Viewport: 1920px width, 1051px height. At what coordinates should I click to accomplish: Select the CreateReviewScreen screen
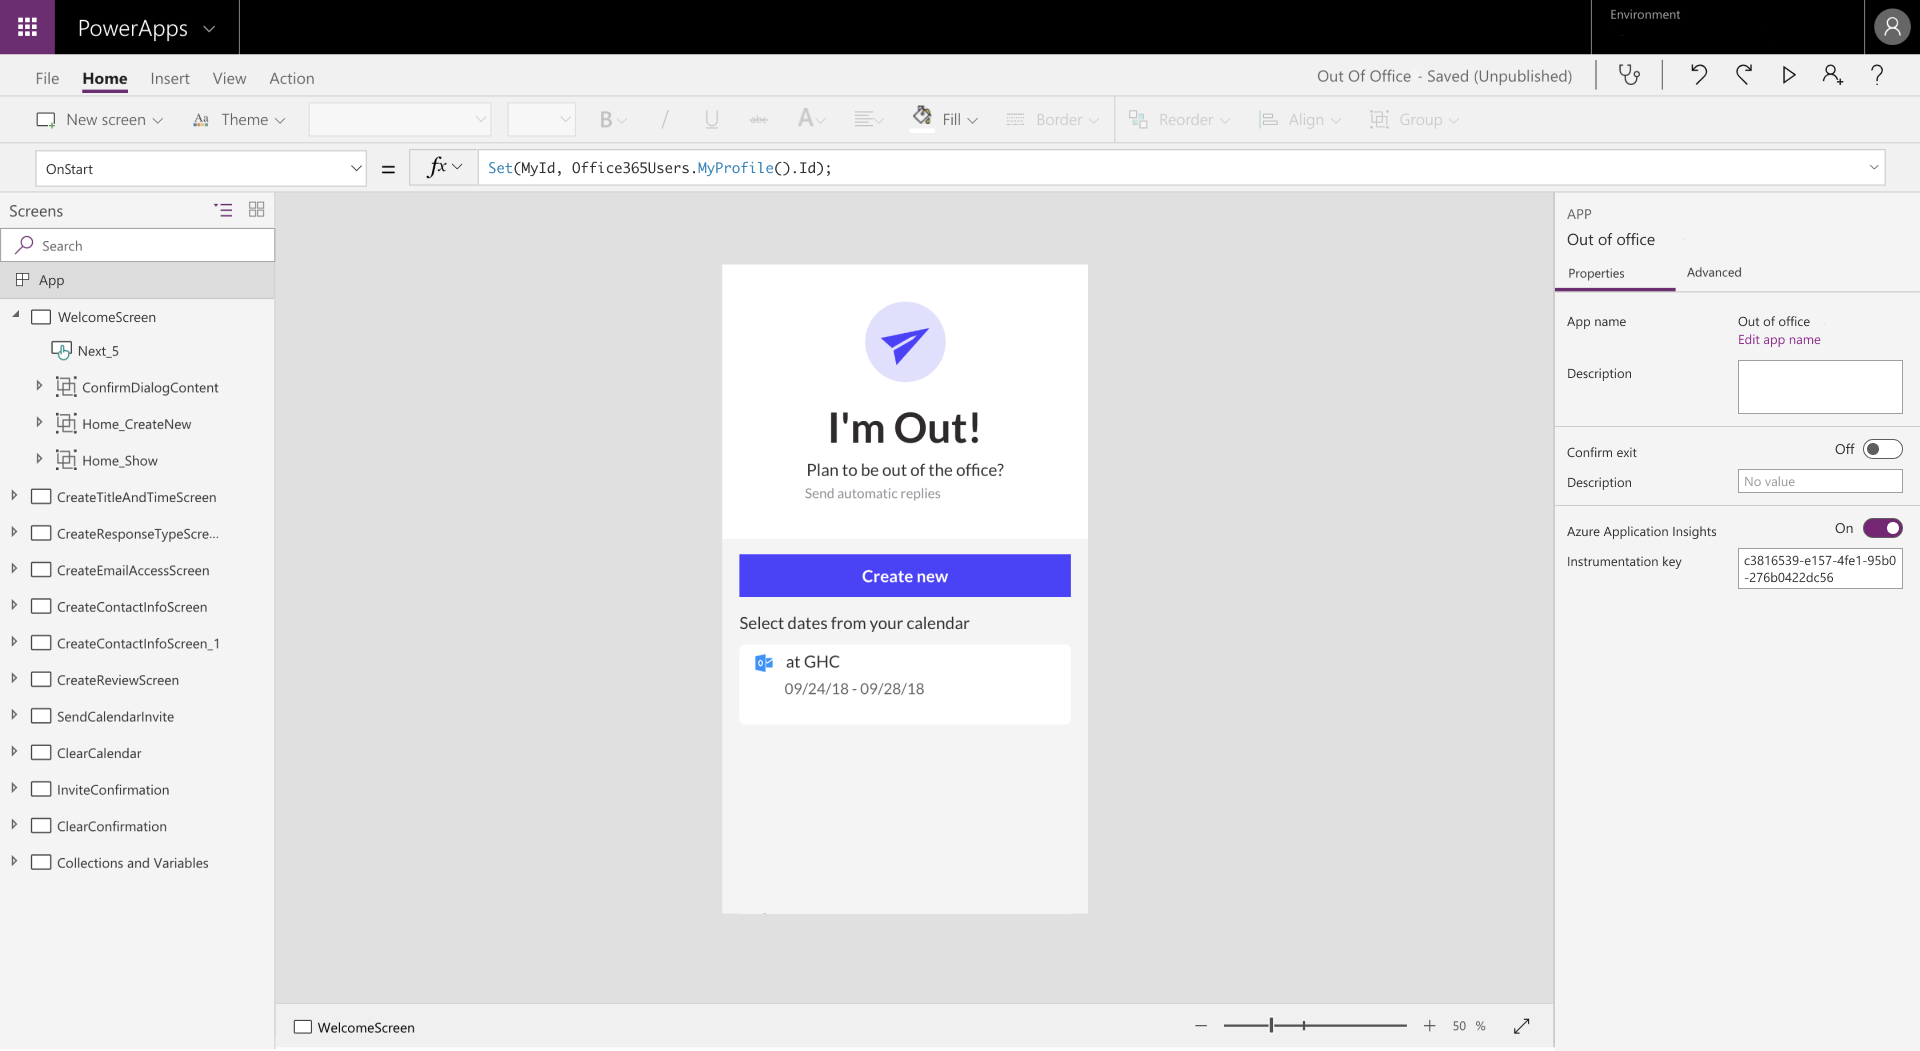click(x=117, y=680)
